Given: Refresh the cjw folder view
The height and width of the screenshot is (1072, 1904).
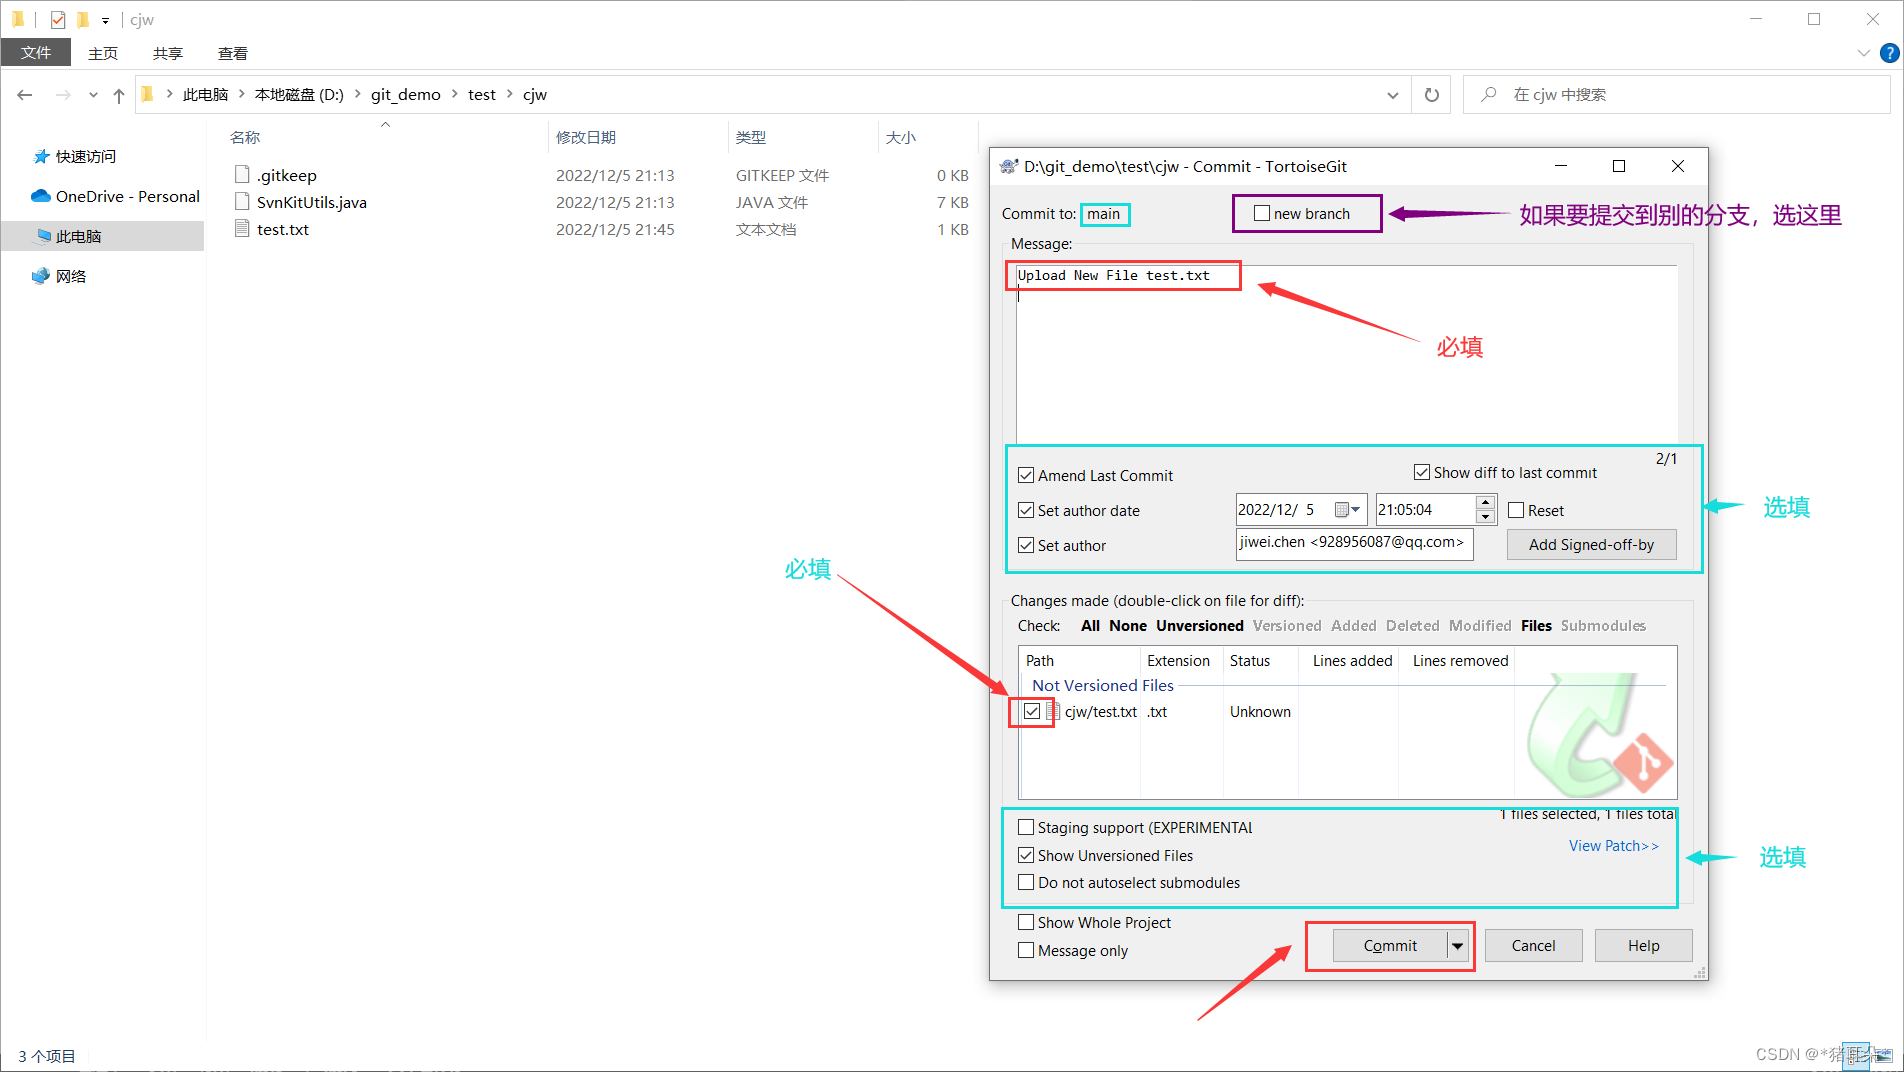Looking at the screenshot, I should (x=1432, y=95).
